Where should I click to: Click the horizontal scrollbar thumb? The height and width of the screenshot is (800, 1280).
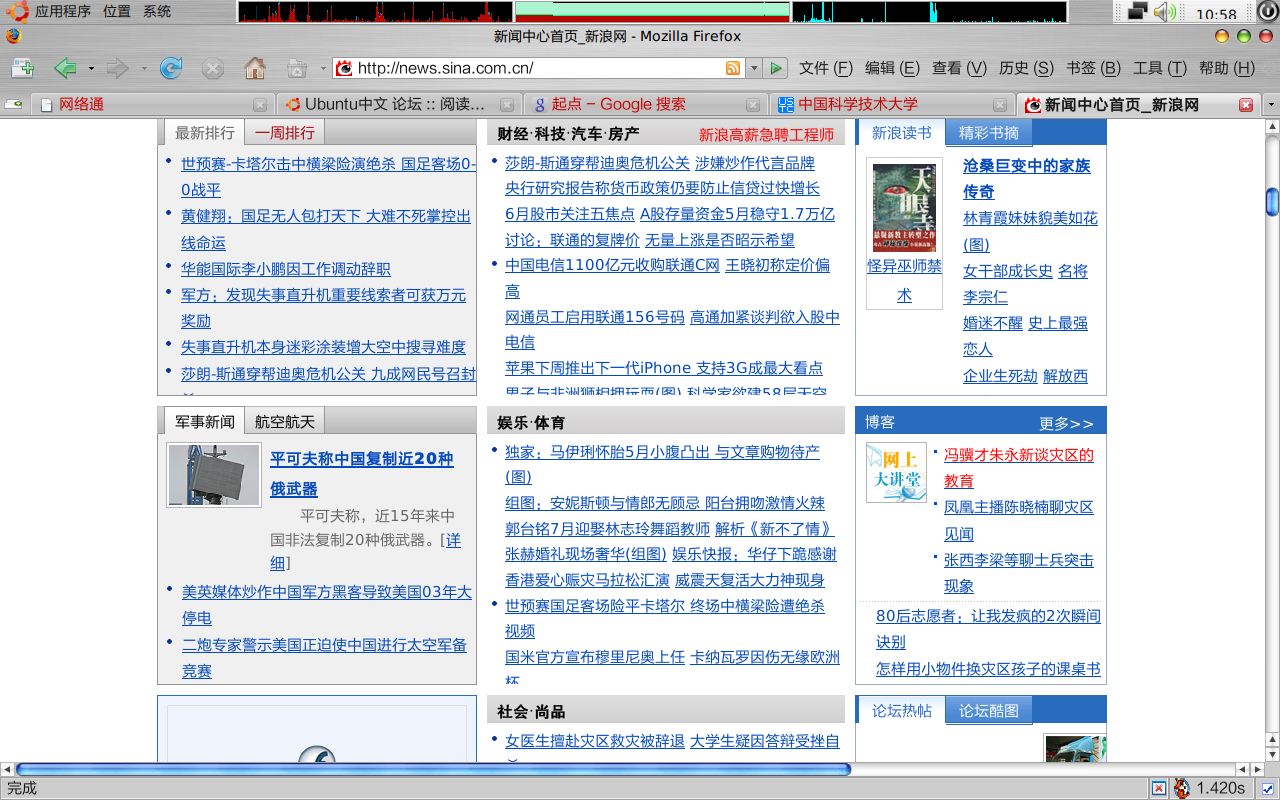click(x=432, y=769)
